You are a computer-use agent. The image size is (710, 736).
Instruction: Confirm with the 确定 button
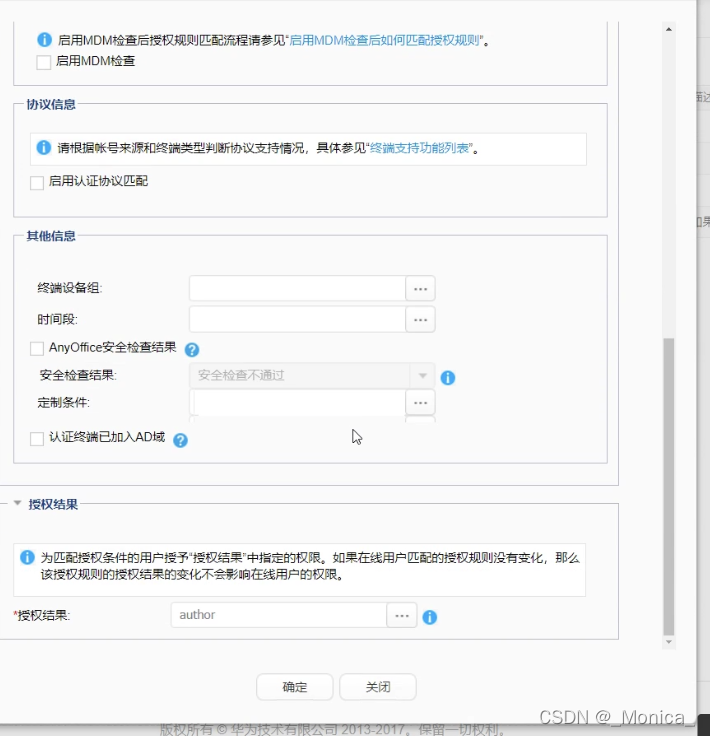pyautogui.click(x=295, y=687)
